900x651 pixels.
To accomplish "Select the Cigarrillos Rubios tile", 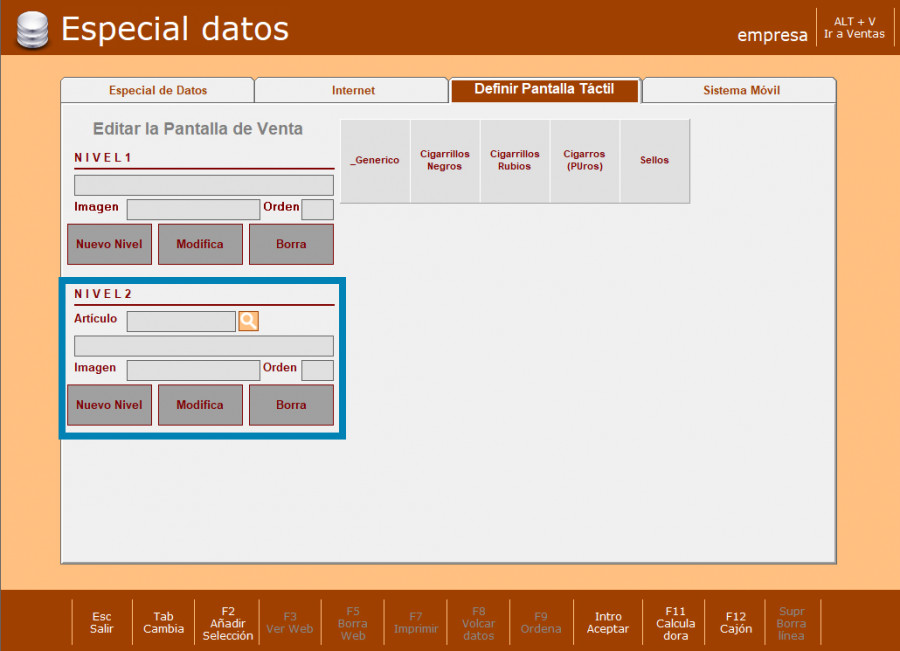I will (515, 161).
